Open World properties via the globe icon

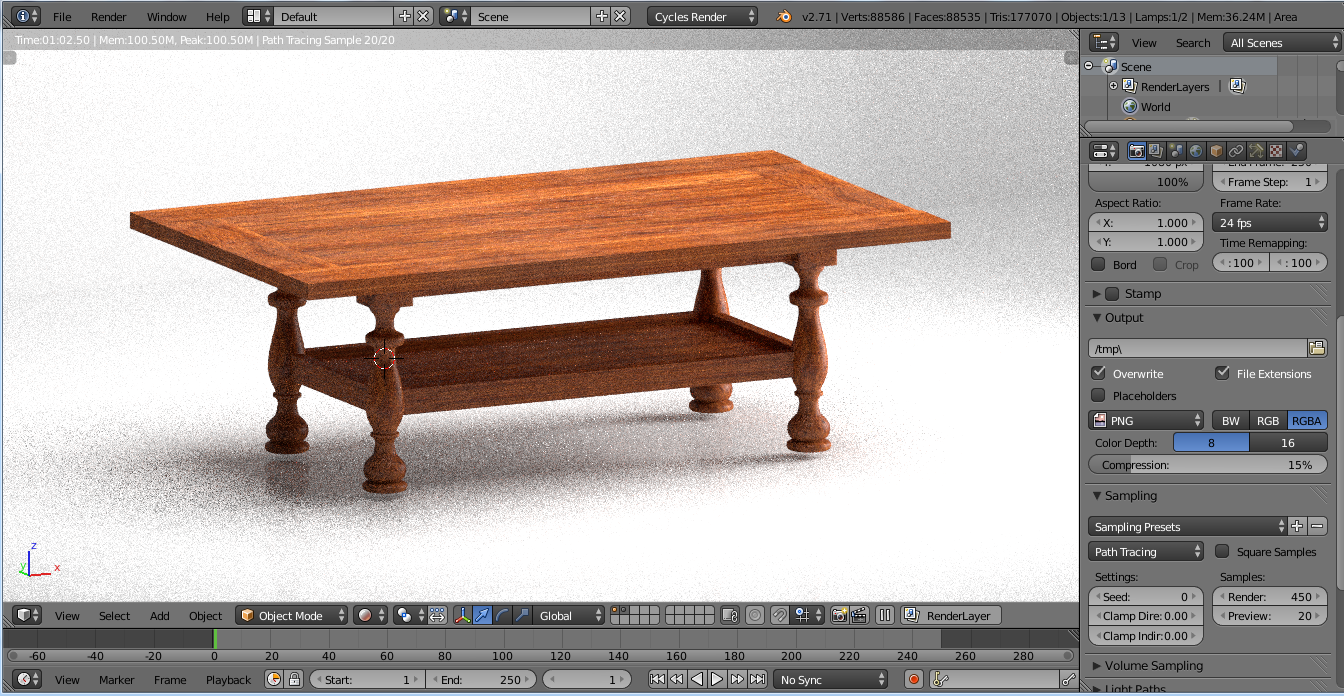coord(1196,150)
